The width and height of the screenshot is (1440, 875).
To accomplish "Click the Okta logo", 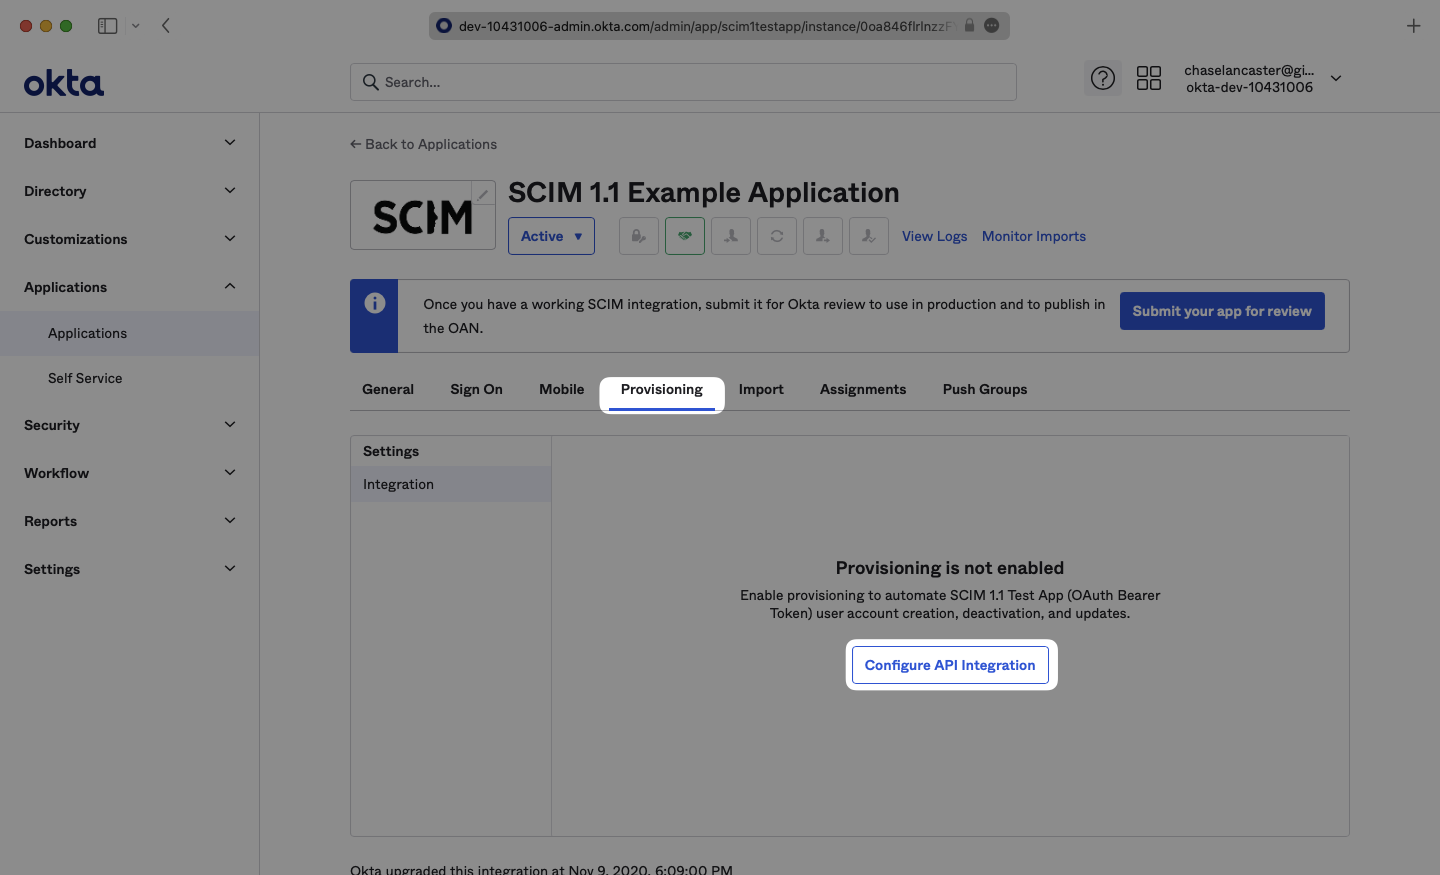I will coord(64,83).
